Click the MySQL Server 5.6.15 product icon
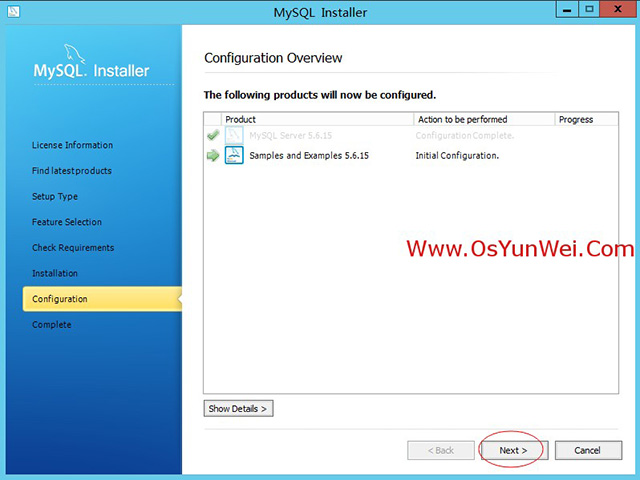The width and height of the screenshot is (640, 480). (234, 135)
